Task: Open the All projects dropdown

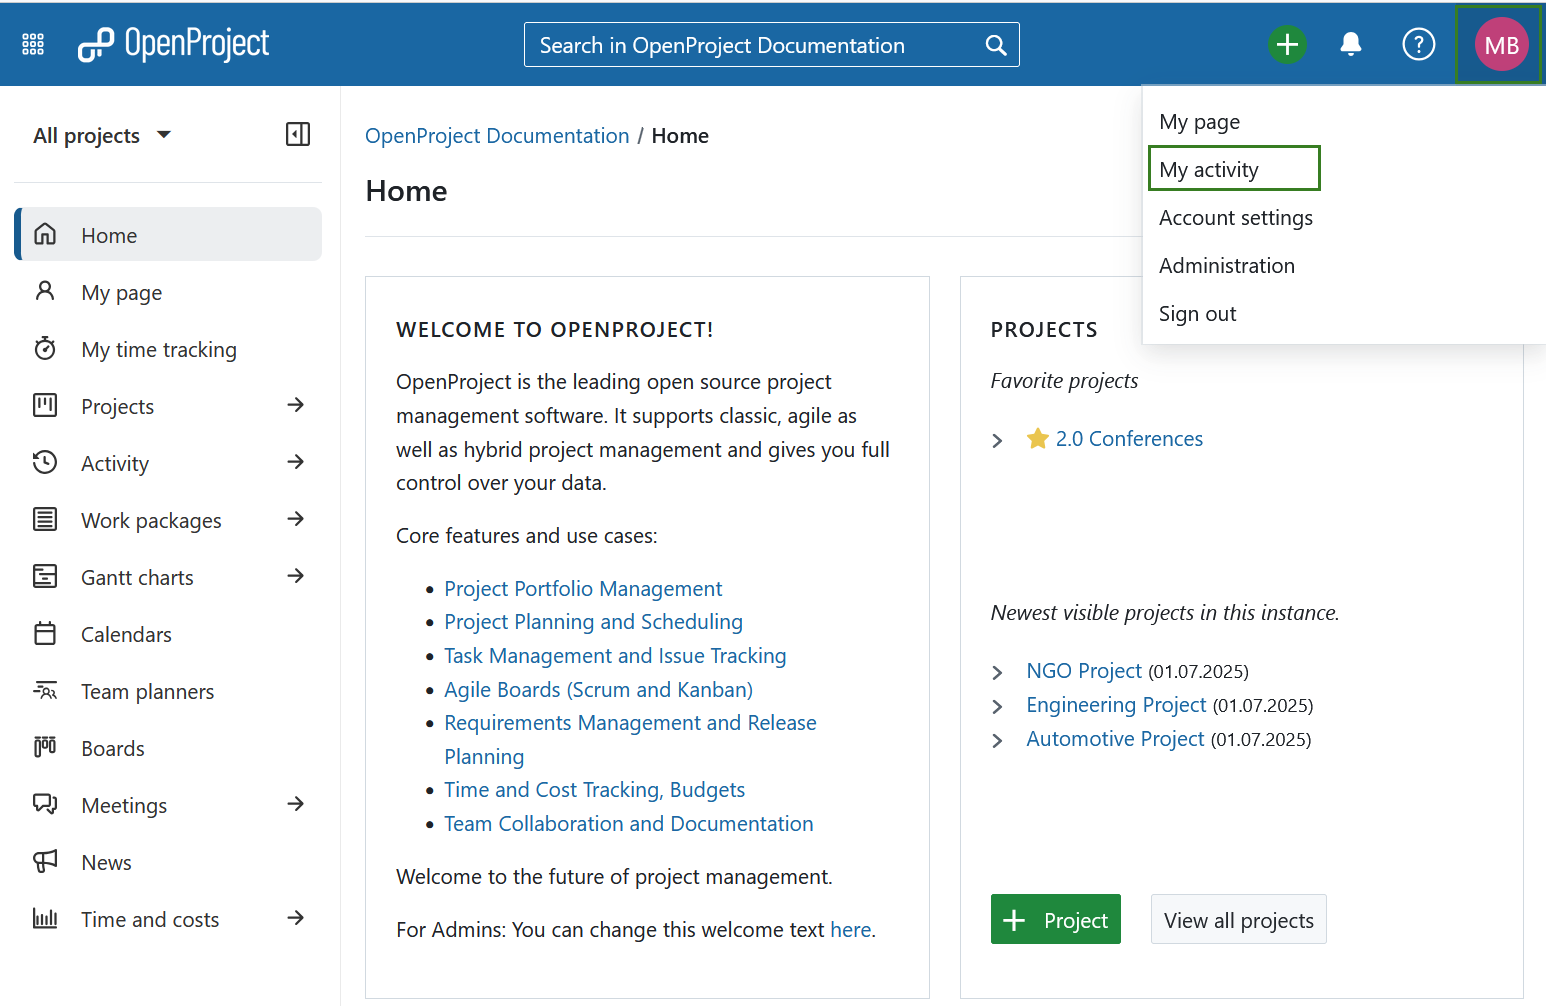Action: click(x=102, y=135)
